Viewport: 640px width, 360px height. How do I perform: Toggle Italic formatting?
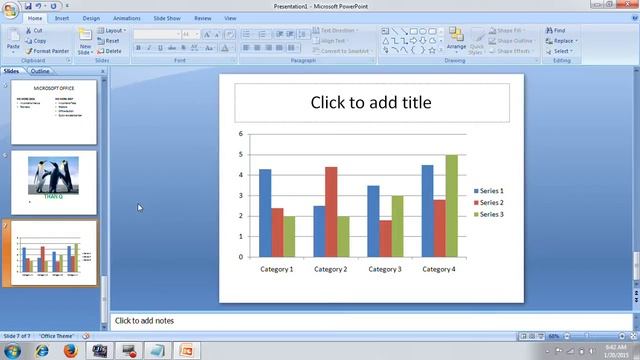[149, 48]
